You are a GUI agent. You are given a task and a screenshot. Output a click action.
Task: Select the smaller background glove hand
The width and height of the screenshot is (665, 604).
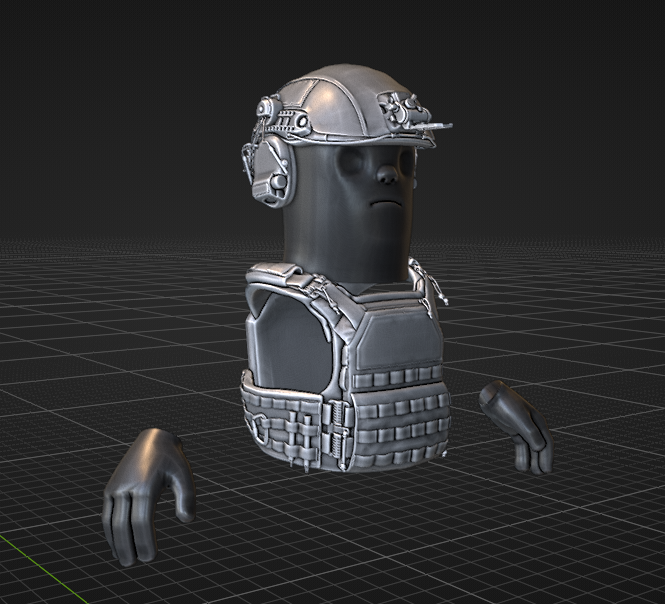(x=517, y=426)
